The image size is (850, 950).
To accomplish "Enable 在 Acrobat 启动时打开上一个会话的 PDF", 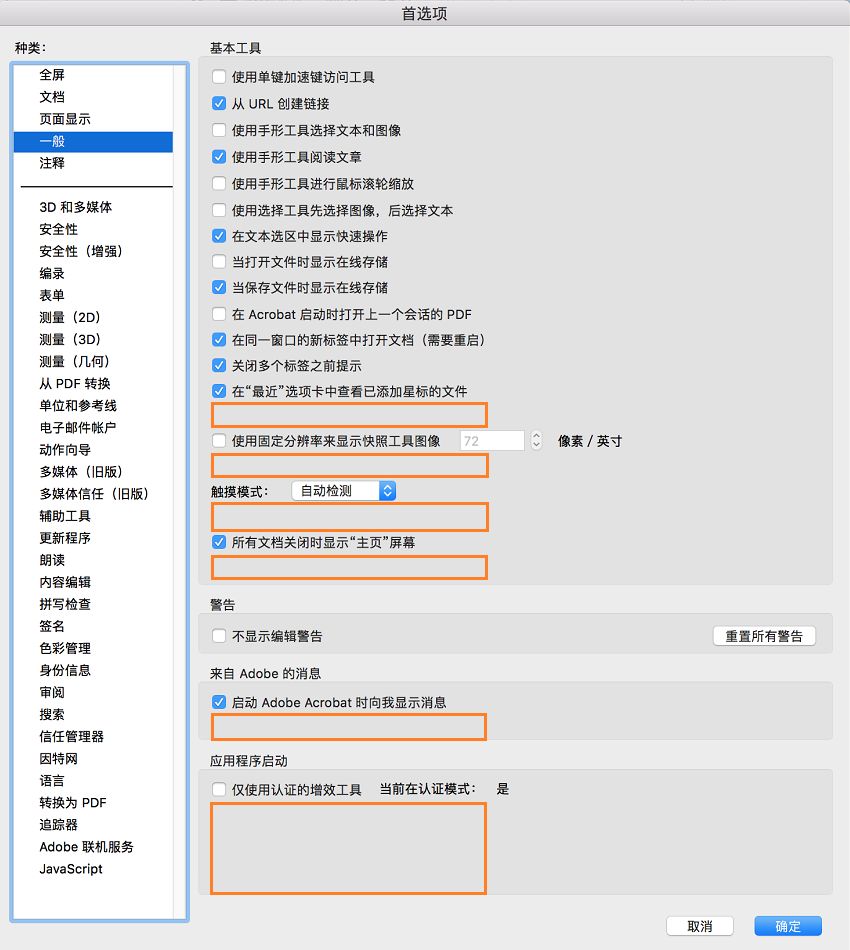I will click(218, 313).
